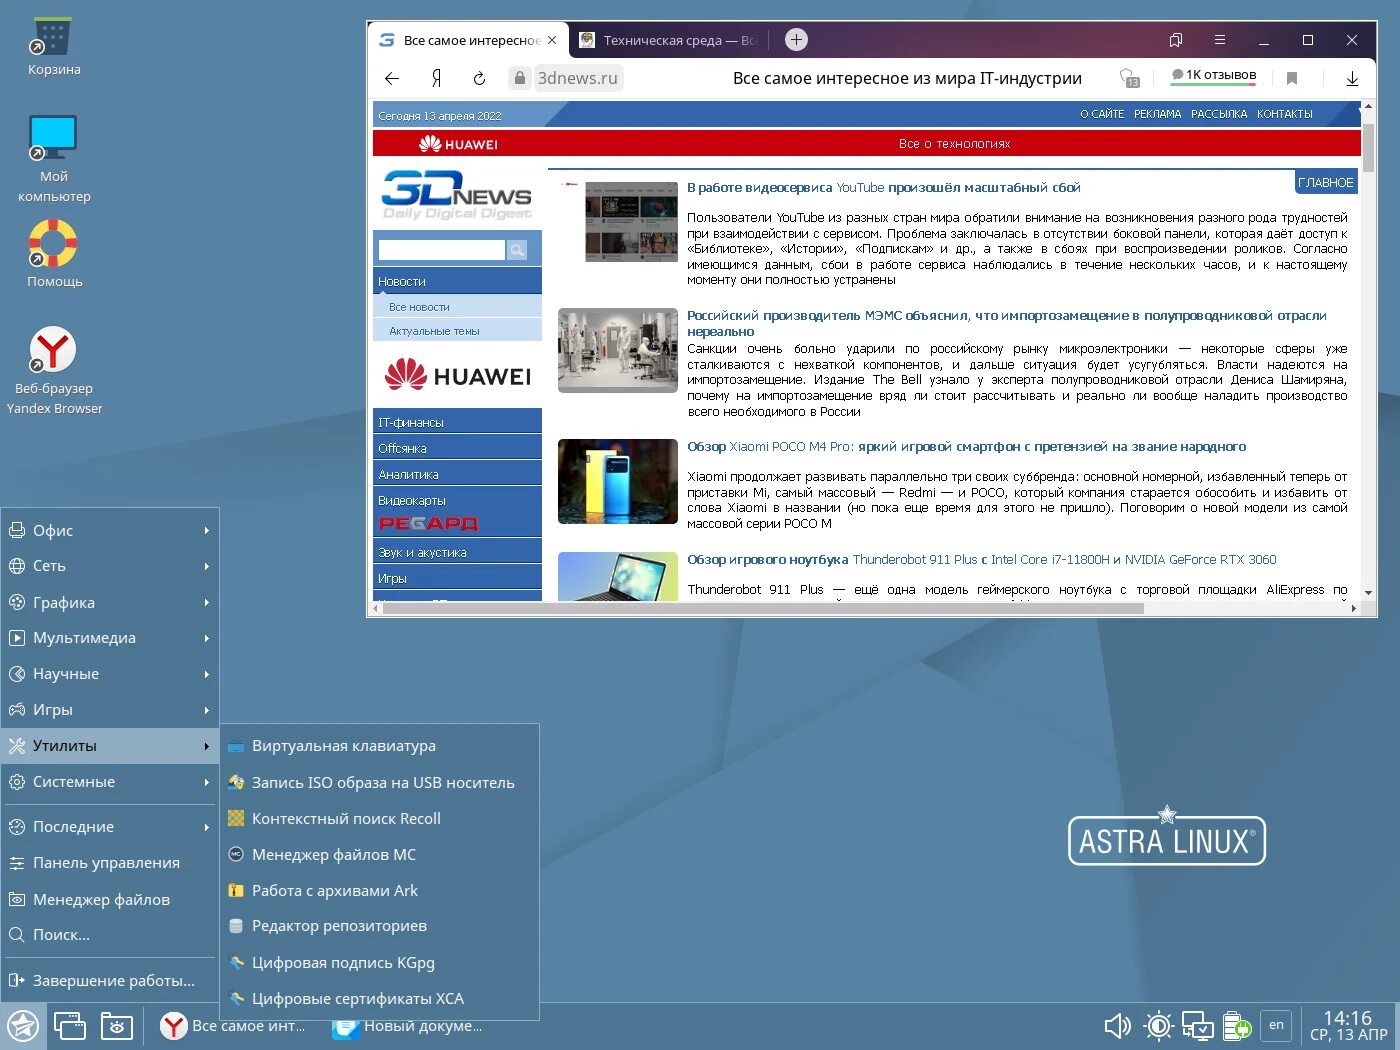Click the site search magnifier button

tap(517, 250)
